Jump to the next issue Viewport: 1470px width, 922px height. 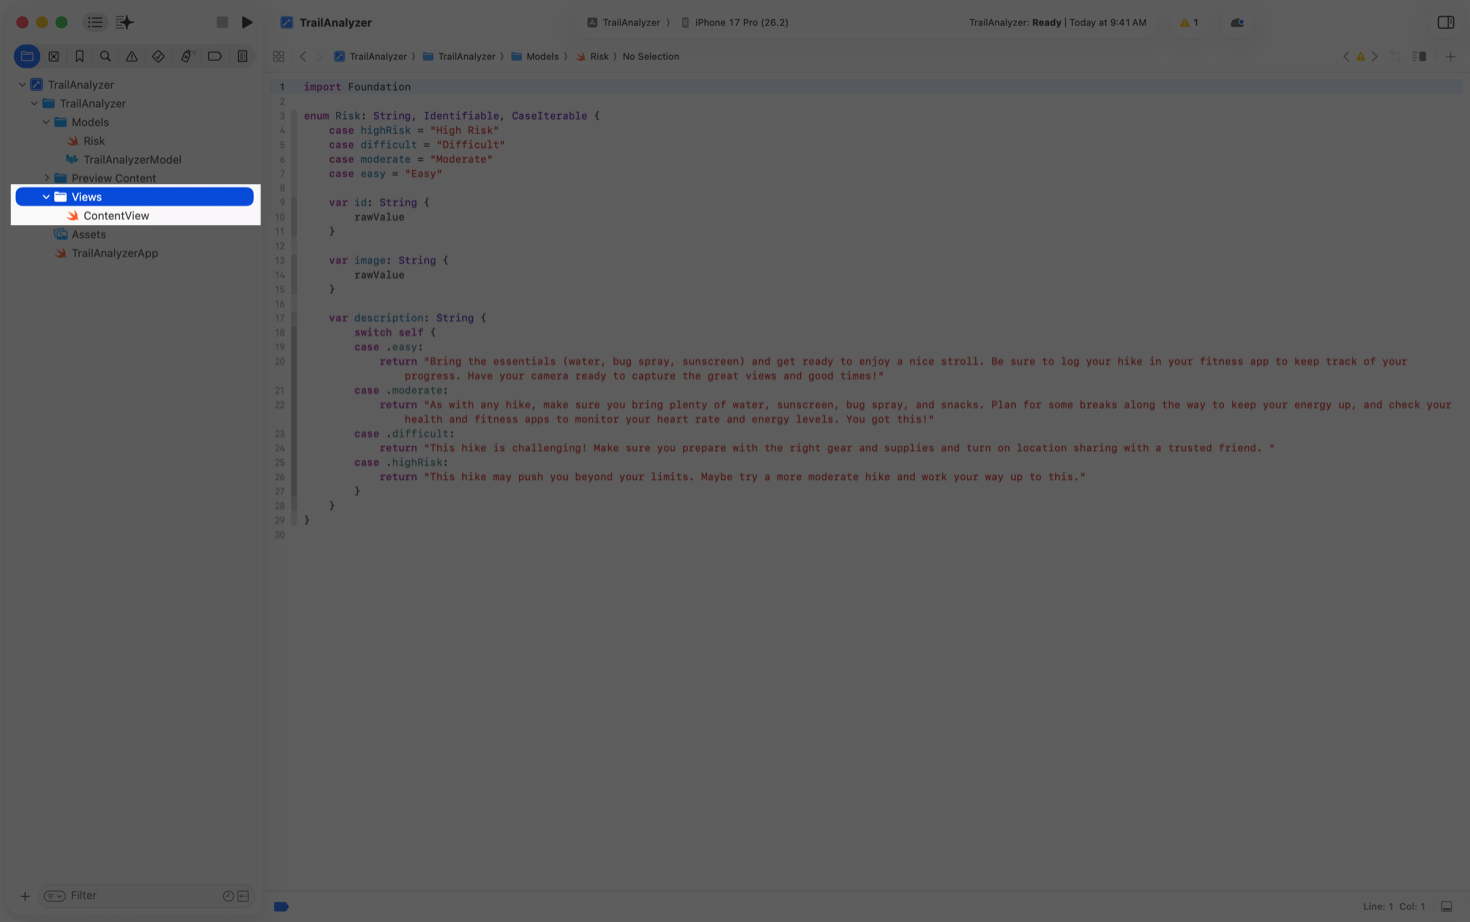1375,57
